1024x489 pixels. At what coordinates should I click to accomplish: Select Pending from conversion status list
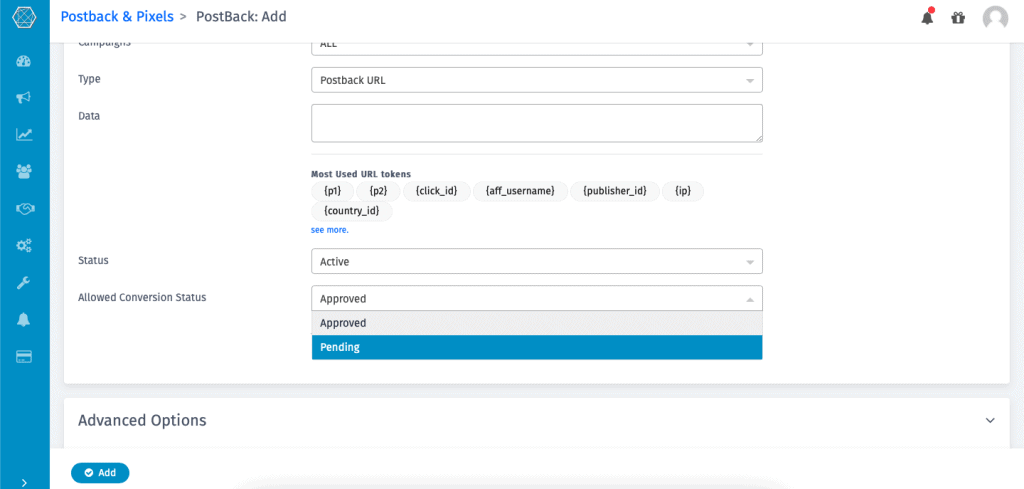(536, 347)
